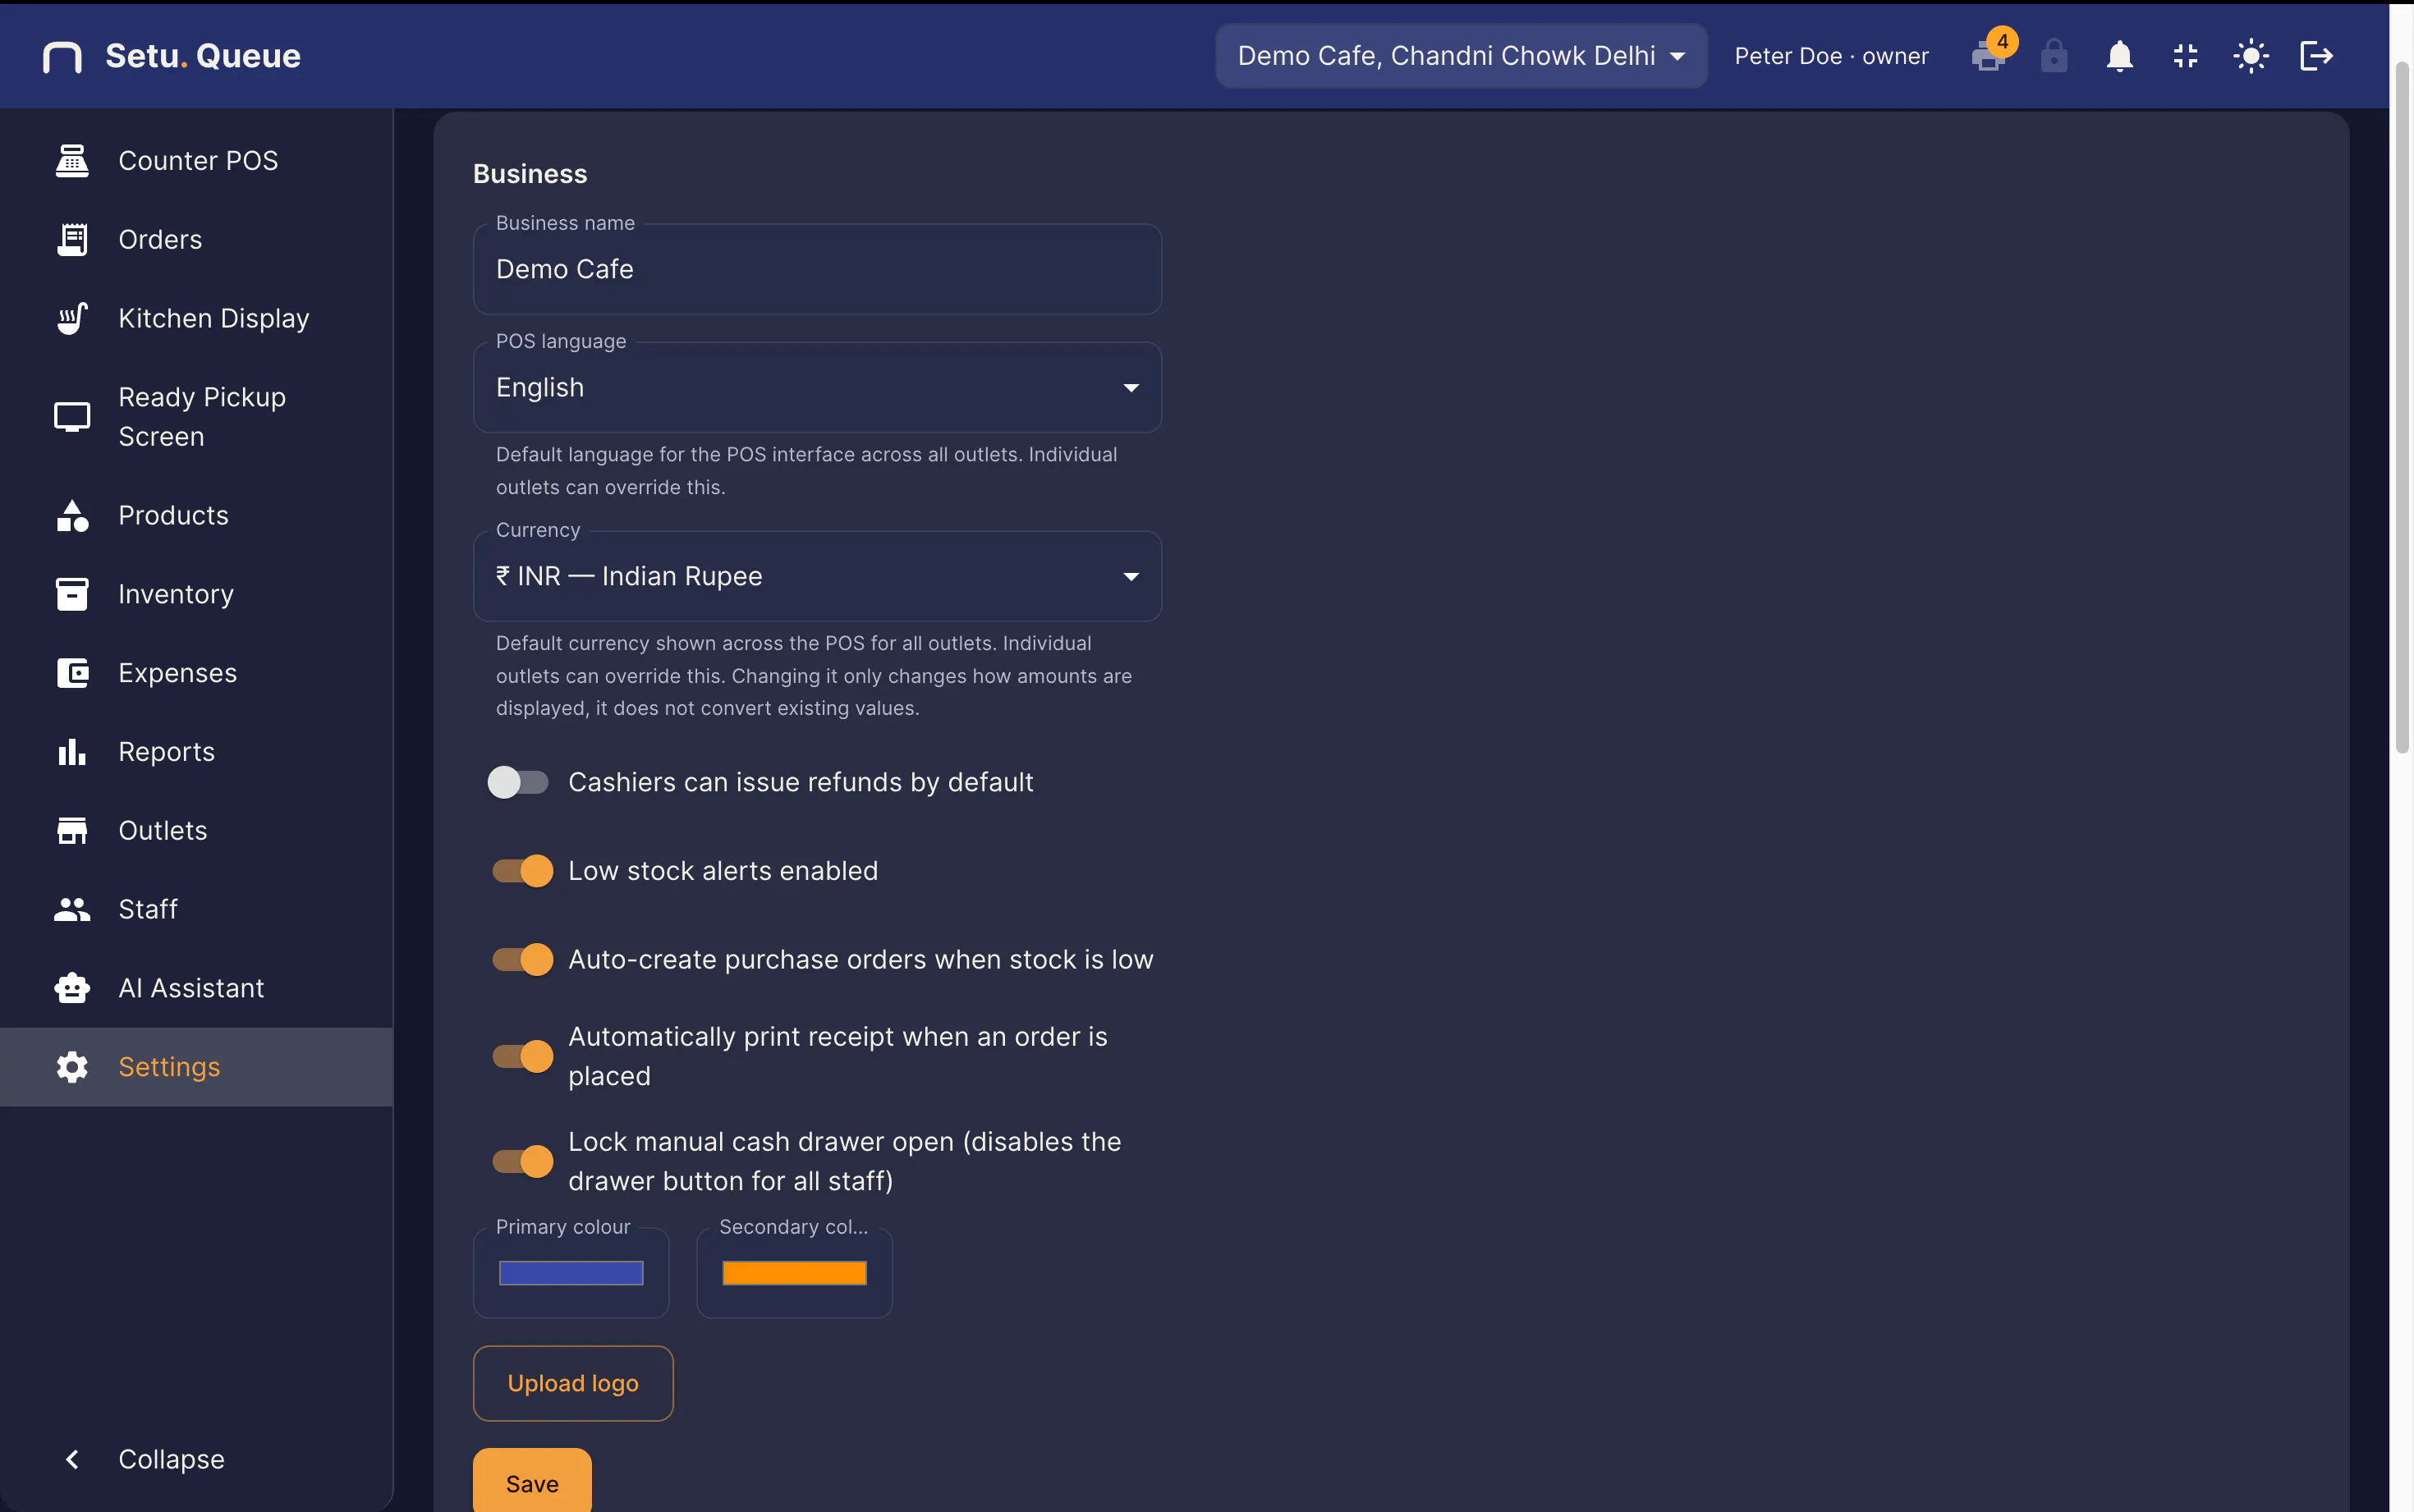The height and width of the screenshot is (1512, 2414).
Task: Click the Currency default description text
Action: [x=814, y=676]
